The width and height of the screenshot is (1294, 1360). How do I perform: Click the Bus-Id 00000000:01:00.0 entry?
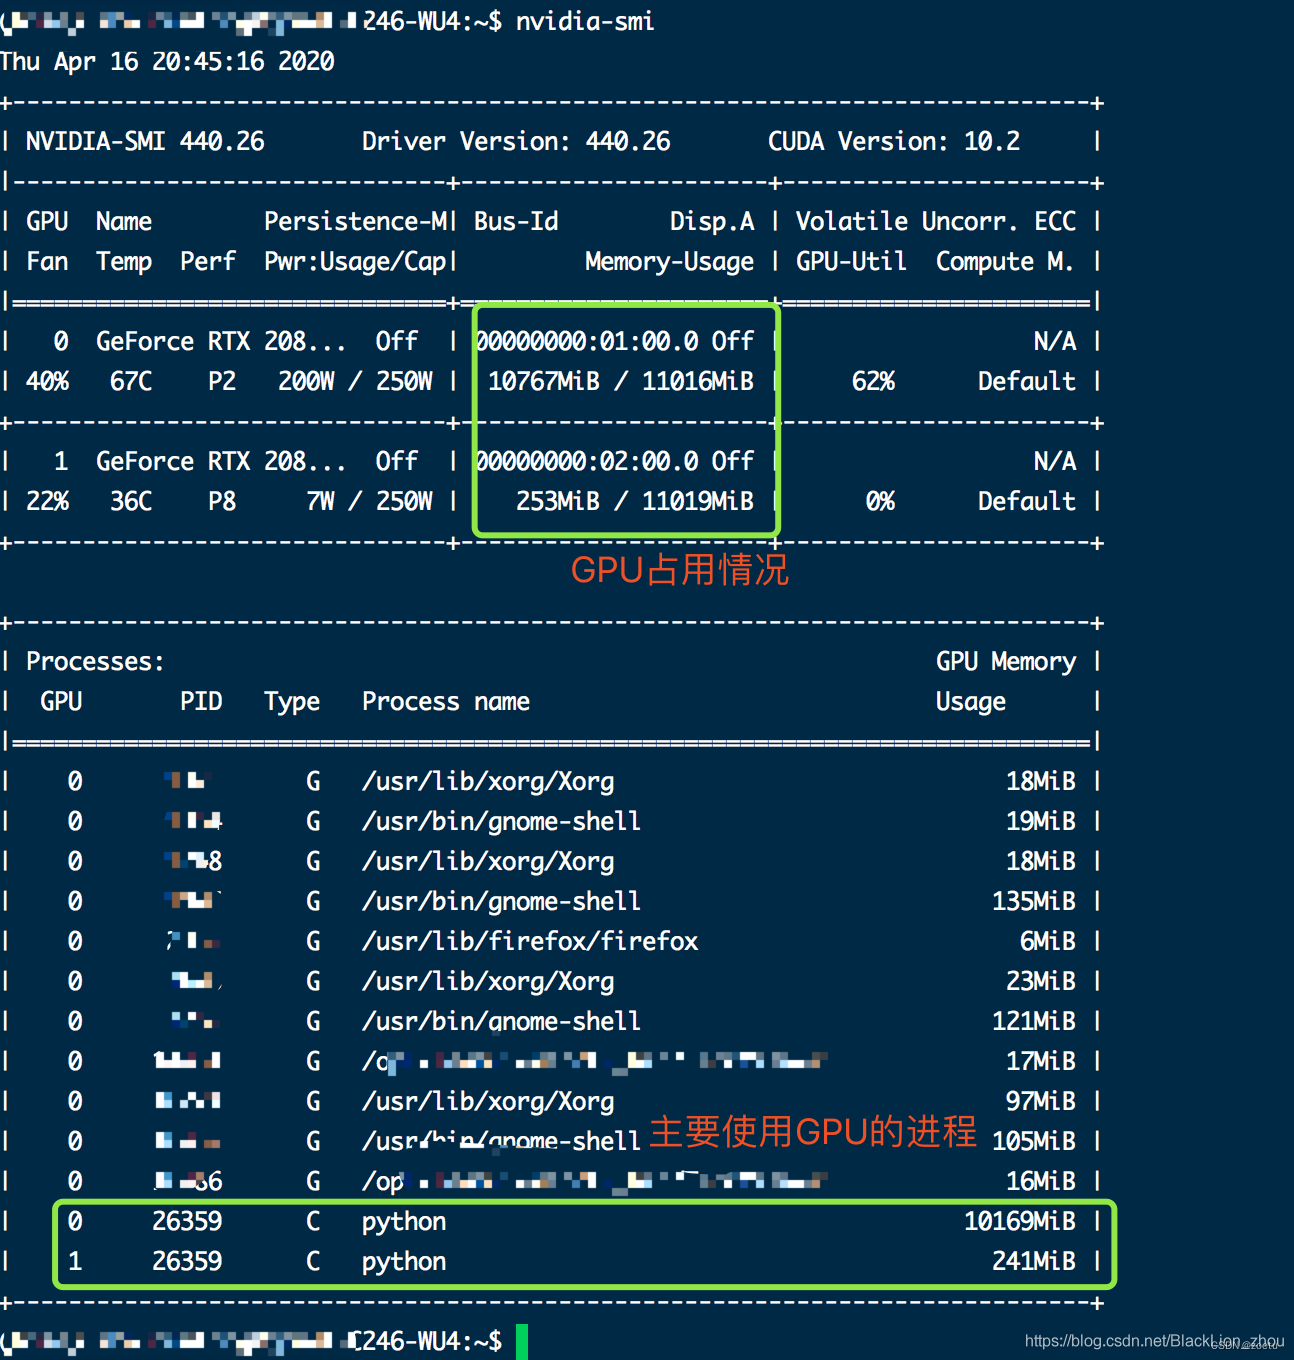[x=617, y=341]
